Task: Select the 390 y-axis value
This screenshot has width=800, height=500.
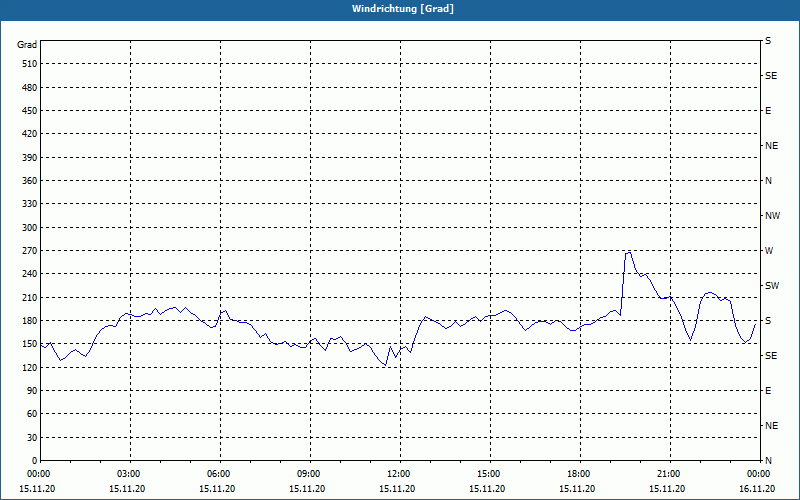Action: [x=30, y=158]
